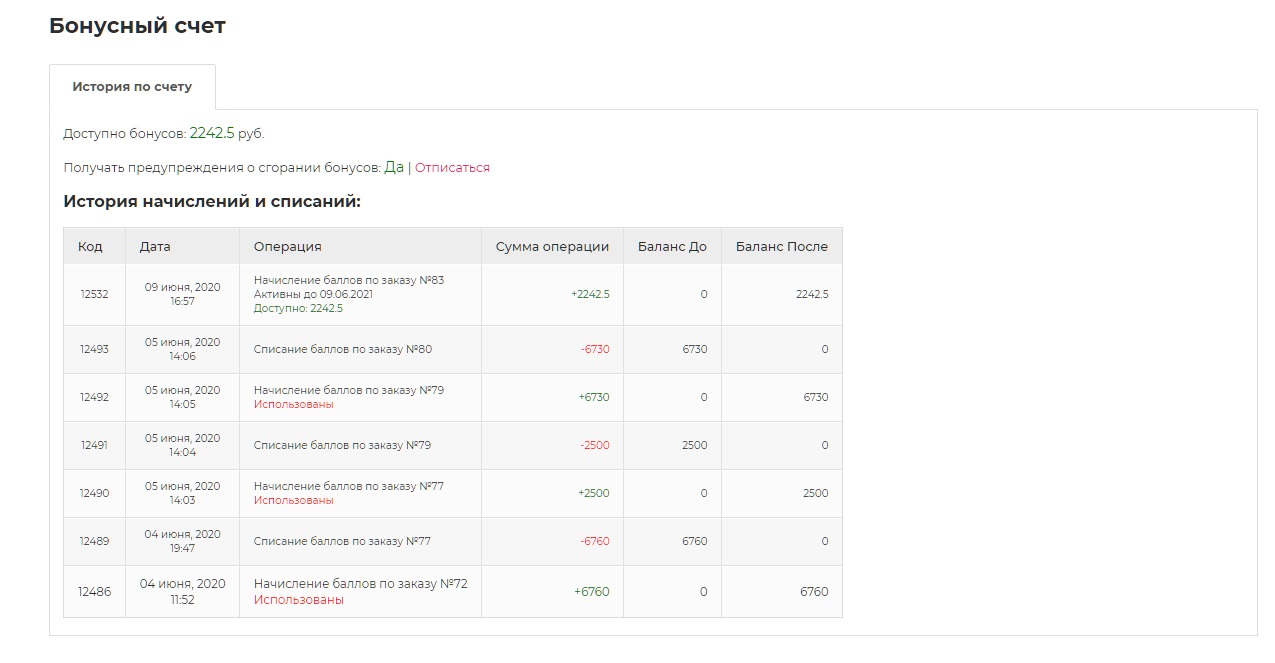Click the +6760 operation amount
This screenshot has height=663, width=1275.
pyautogui.click(x=591, y=591)
